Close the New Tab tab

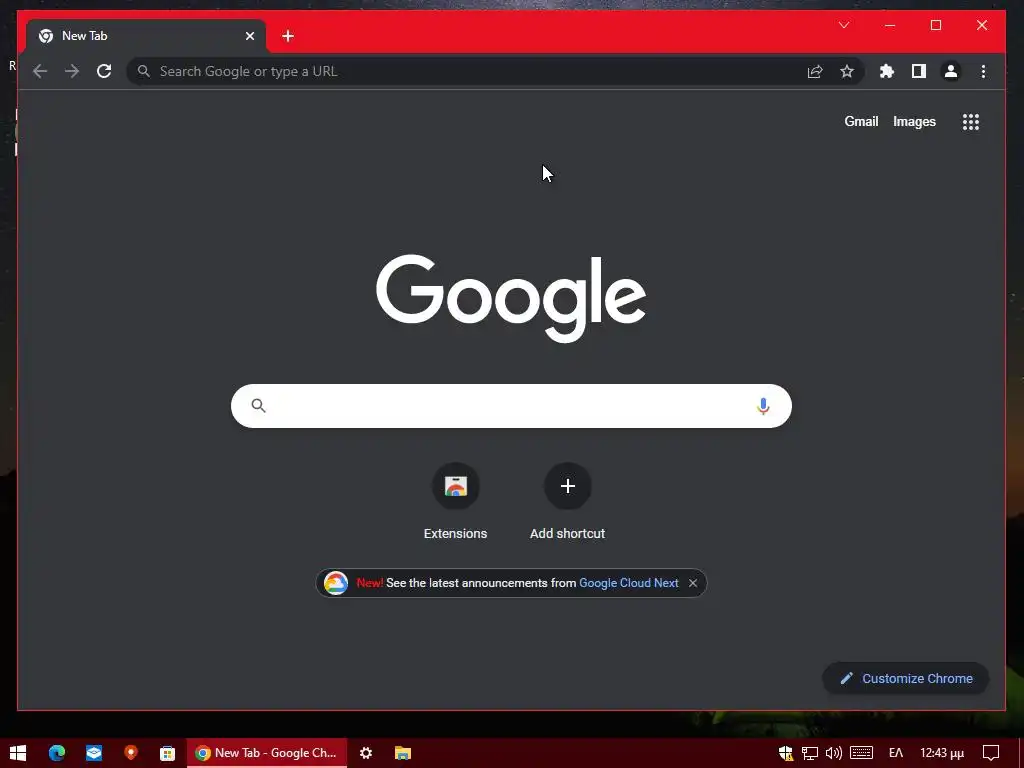point(250,36)
